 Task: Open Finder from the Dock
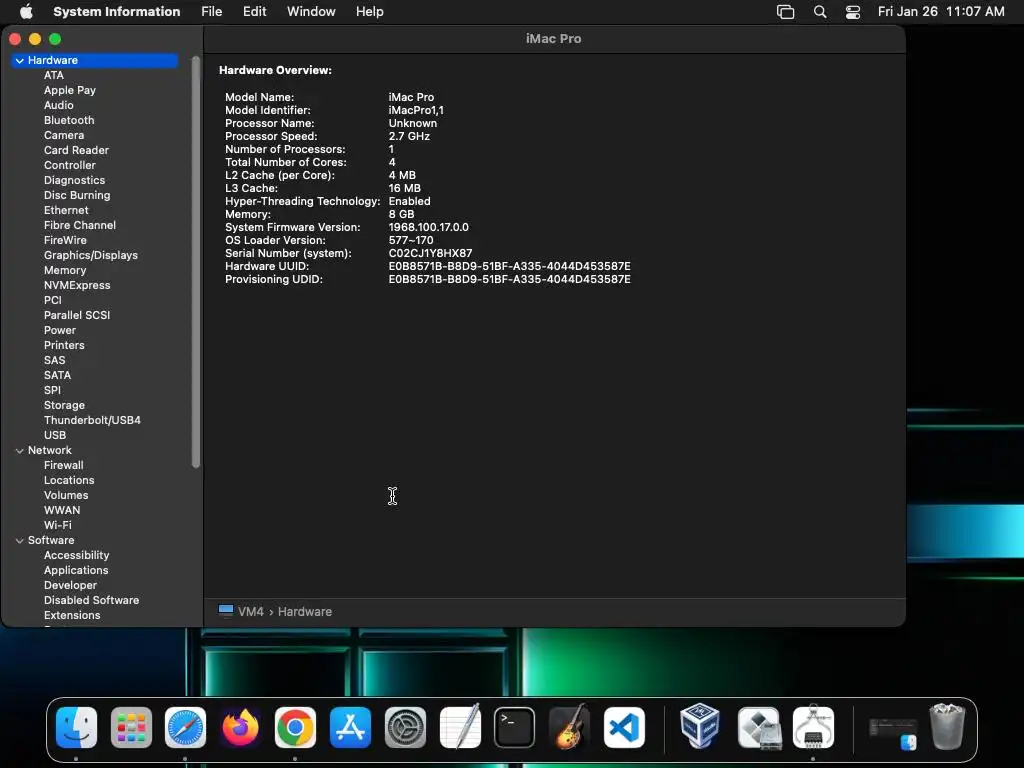[76, 727]
